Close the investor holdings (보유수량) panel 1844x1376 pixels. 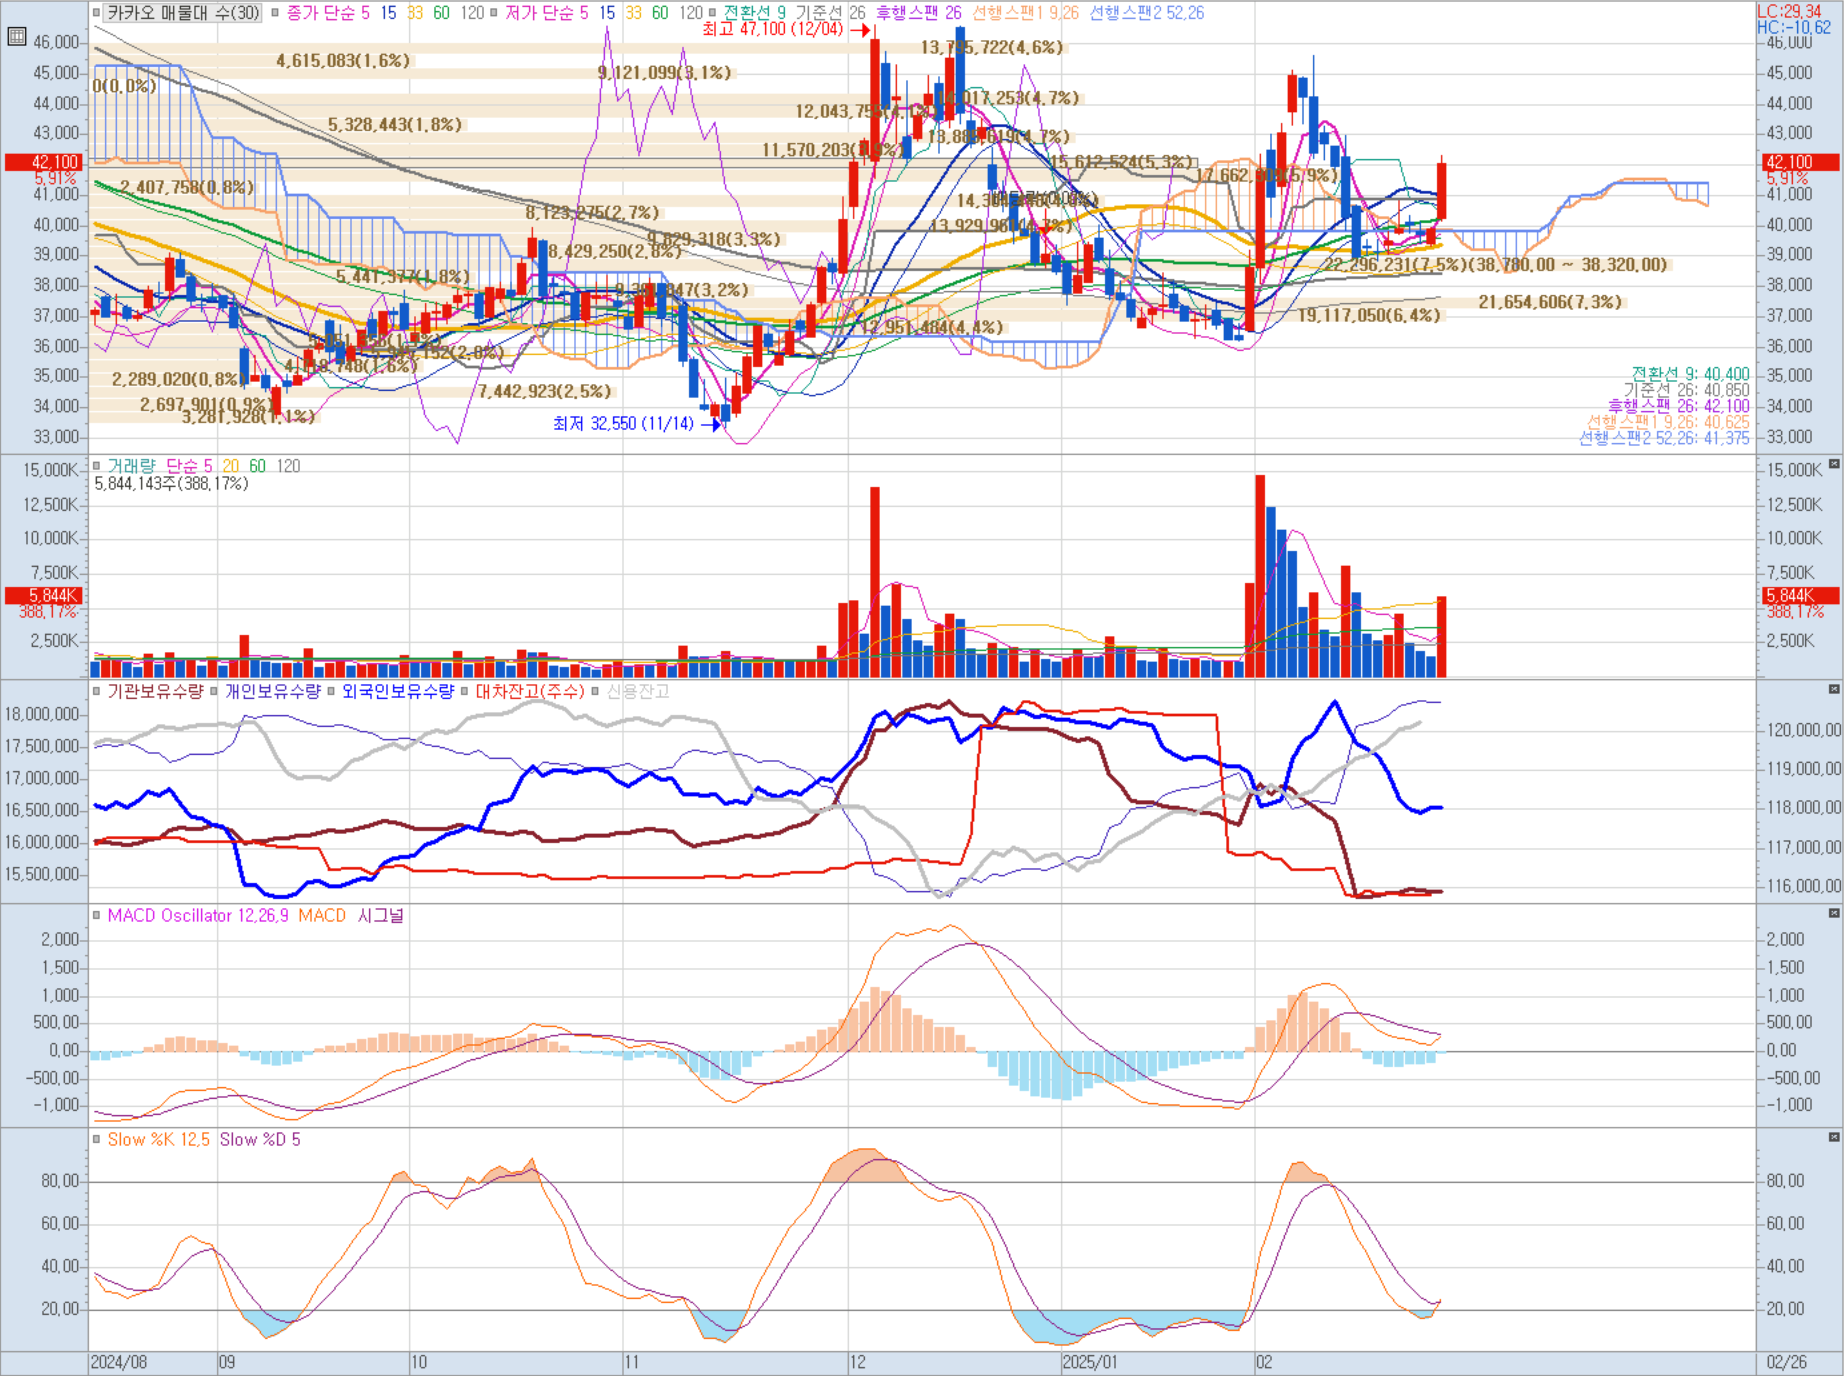tap(1834, 689)
